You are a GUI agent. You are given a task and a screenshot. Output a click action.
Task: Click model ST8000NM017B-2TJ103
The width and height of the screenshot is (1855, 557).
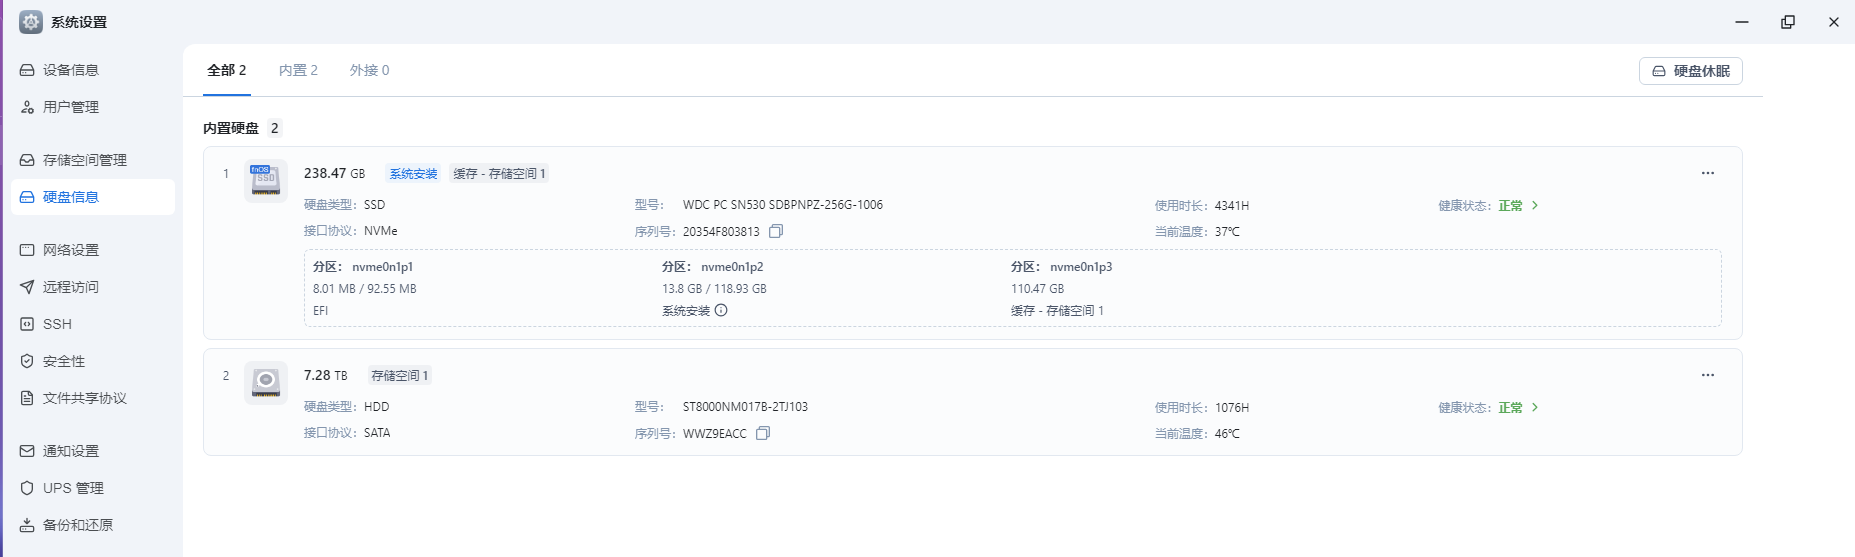[x=745, y=407]
